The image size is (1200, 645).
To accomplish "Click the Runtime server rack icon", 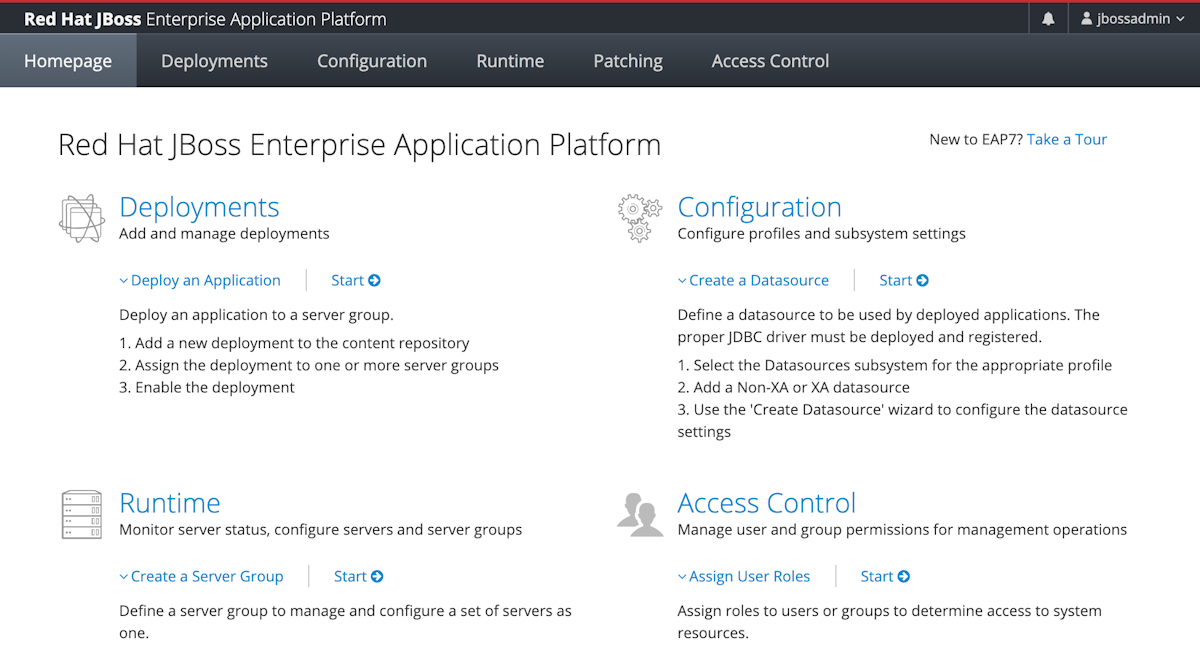I will coord(81,514).
